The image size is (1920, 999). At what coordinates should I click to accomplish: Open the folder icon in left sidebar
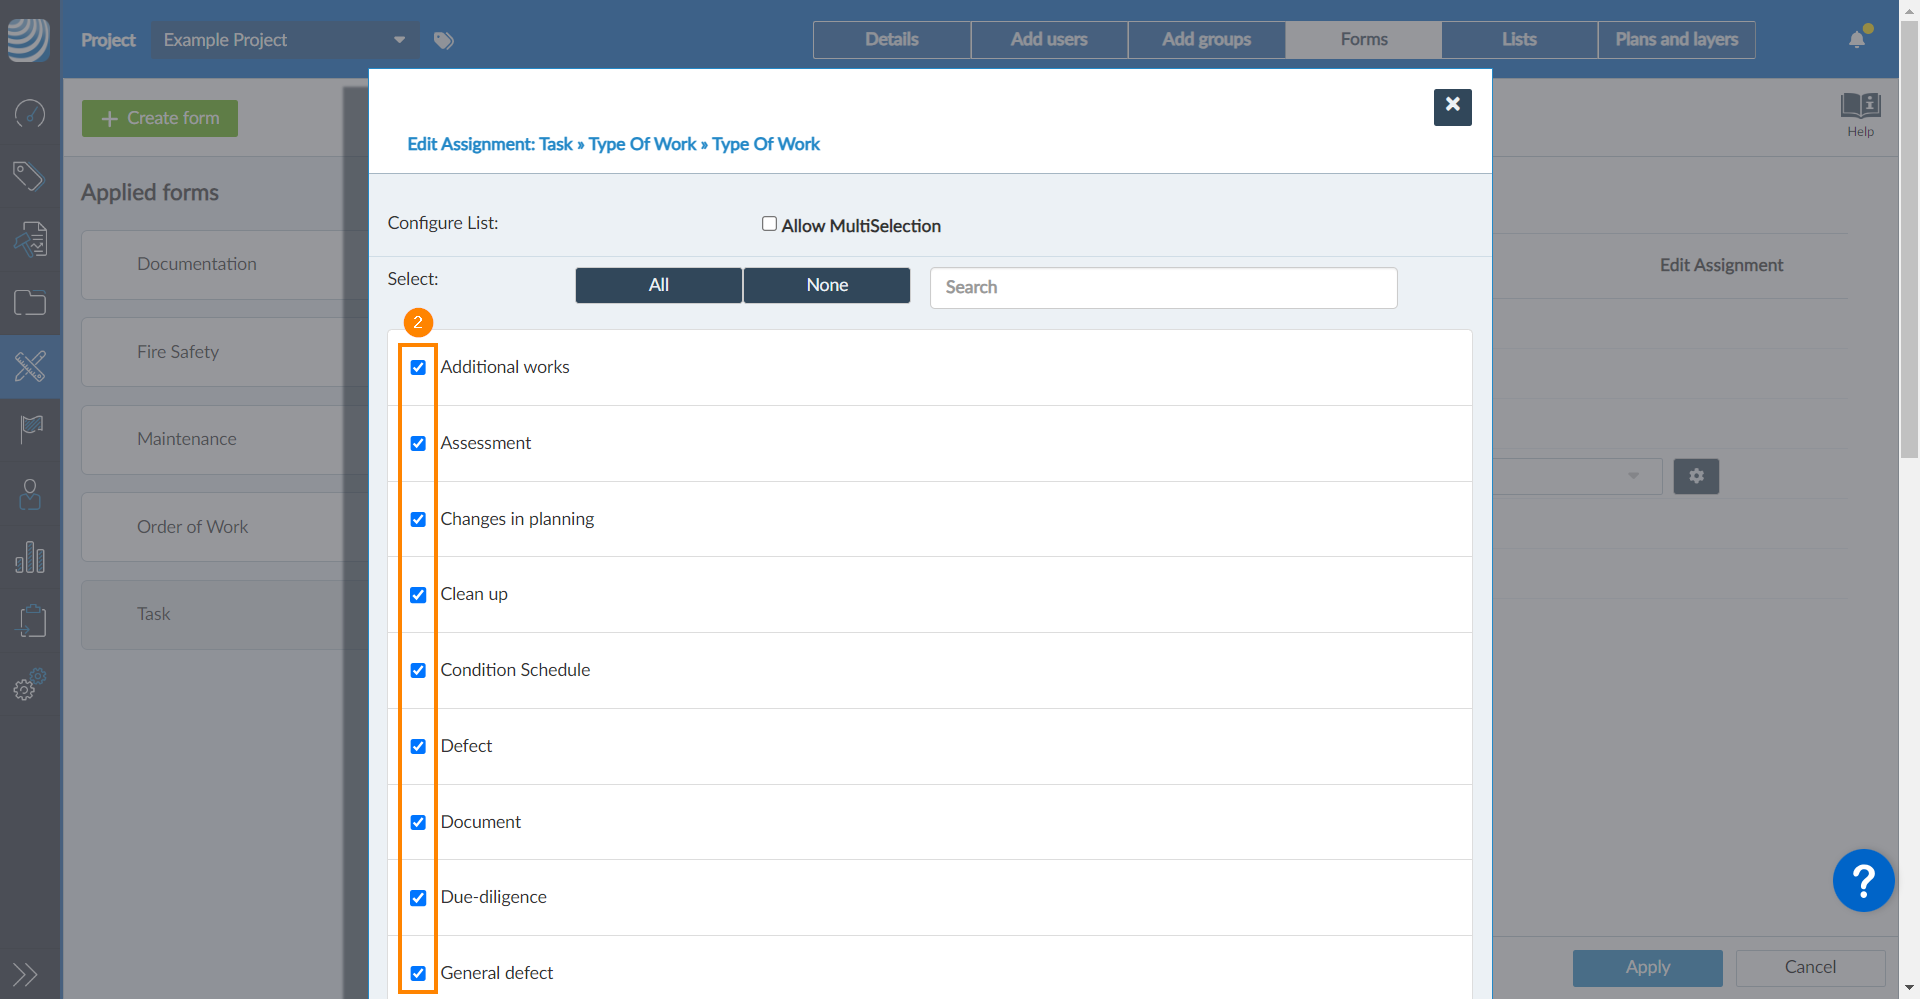tap(30, 303)
